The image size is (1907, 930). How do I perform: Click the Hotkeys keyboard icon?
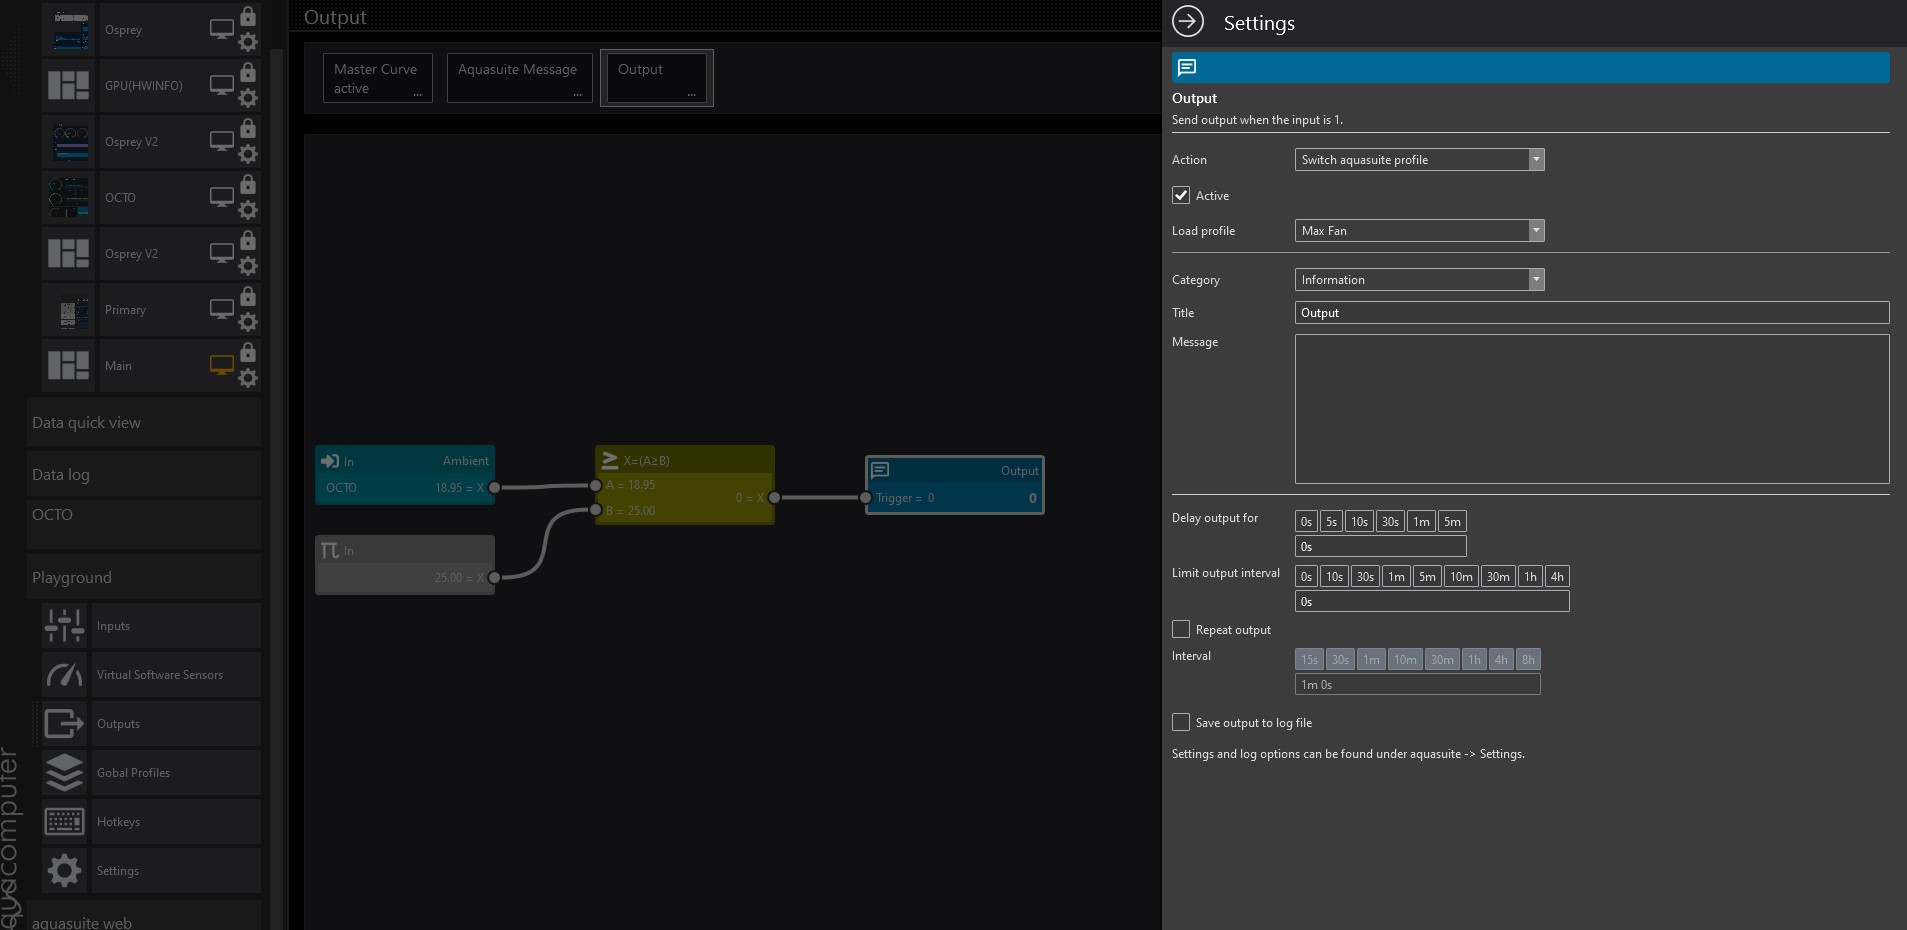(x=65, y=822)
